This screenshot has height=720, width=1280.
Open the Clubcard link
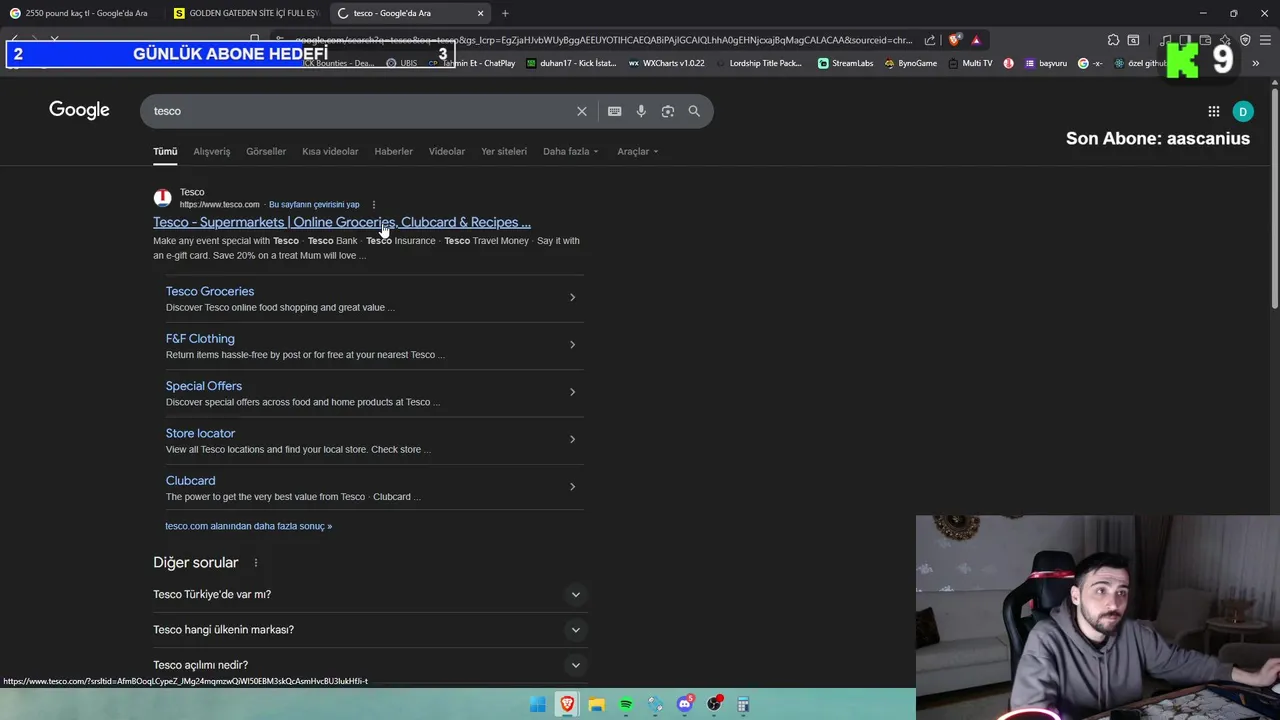190,481
